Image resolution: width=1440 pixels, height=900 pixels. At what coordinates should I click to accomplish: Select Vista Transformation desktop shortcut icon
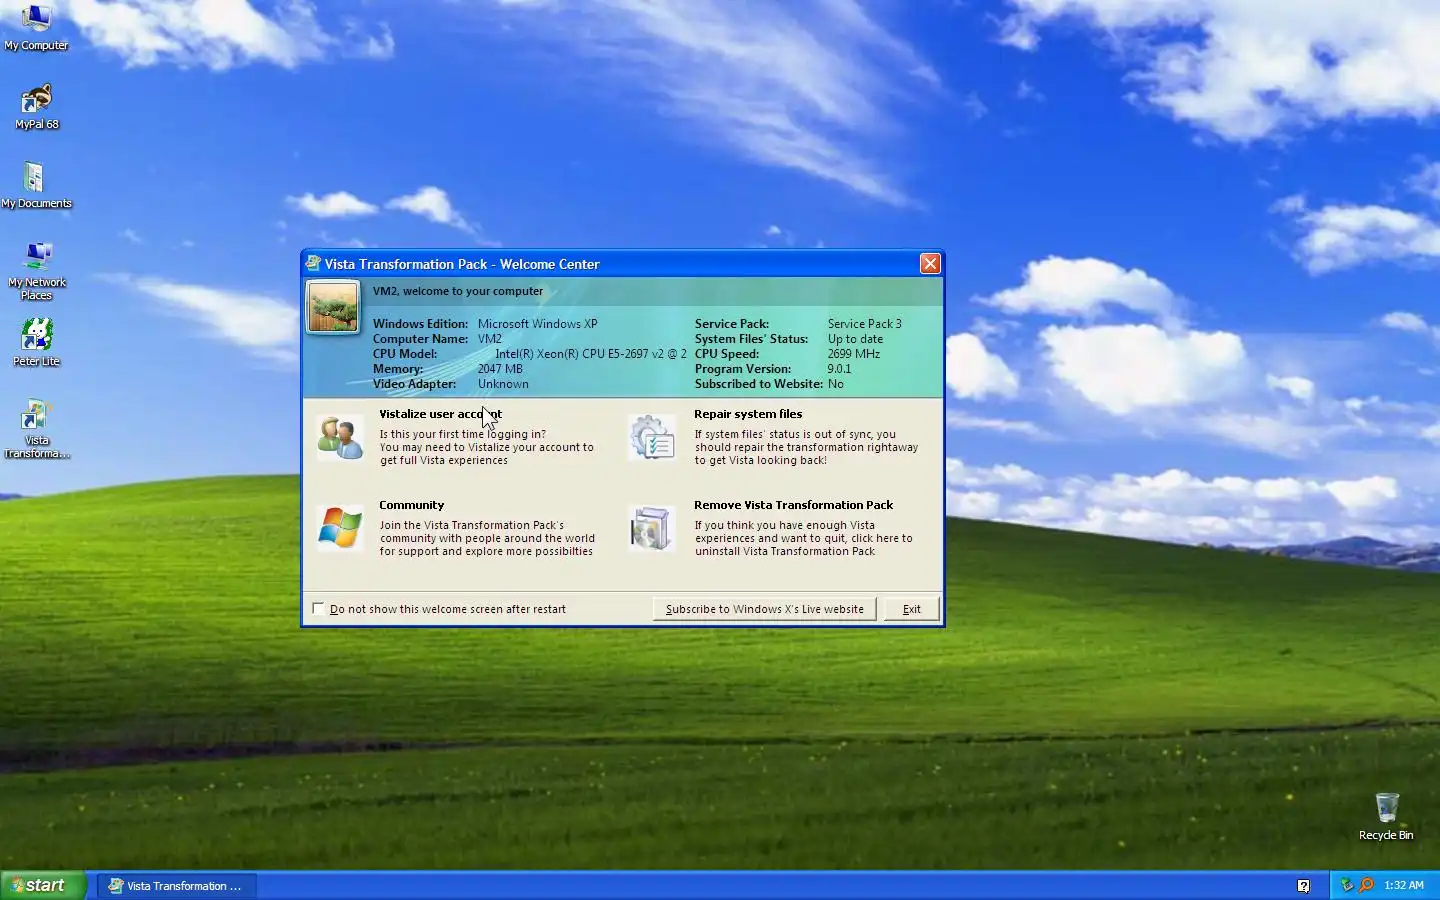[37, 415]
